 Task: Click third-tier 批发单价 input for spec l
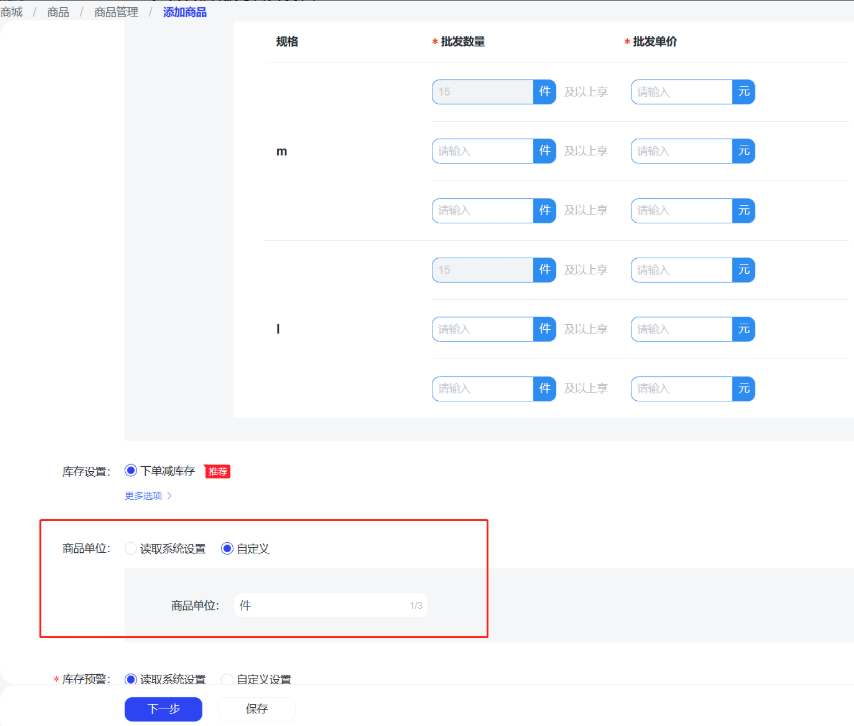tap(682, 388)
